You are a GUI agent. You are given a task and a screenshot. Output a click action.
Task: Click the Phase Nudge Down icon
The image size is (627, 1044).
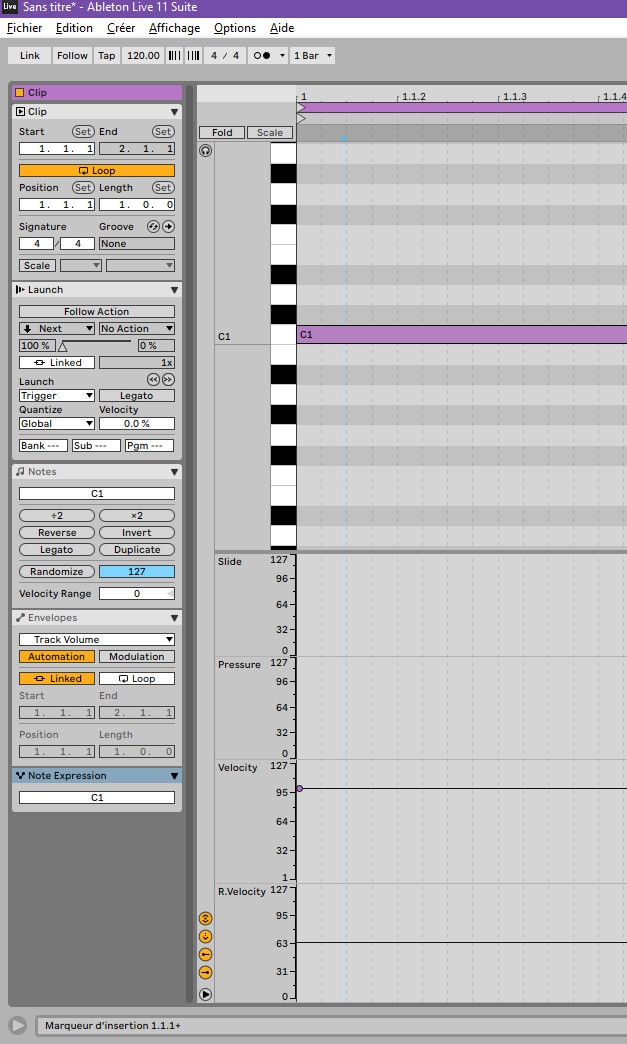tap(174, 55)
